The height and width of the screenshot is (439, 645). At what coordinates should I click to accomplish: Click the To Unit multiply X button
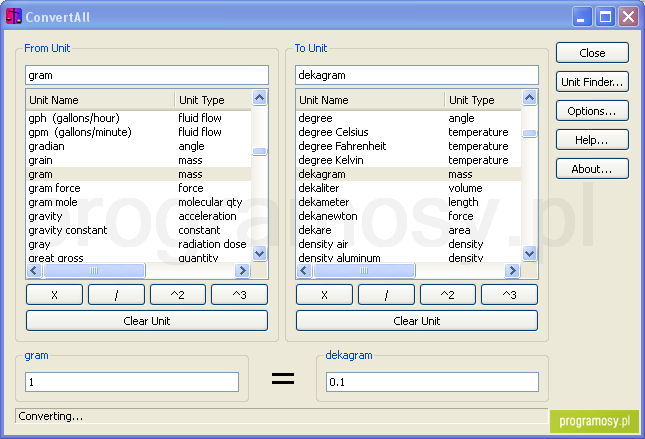324,295
